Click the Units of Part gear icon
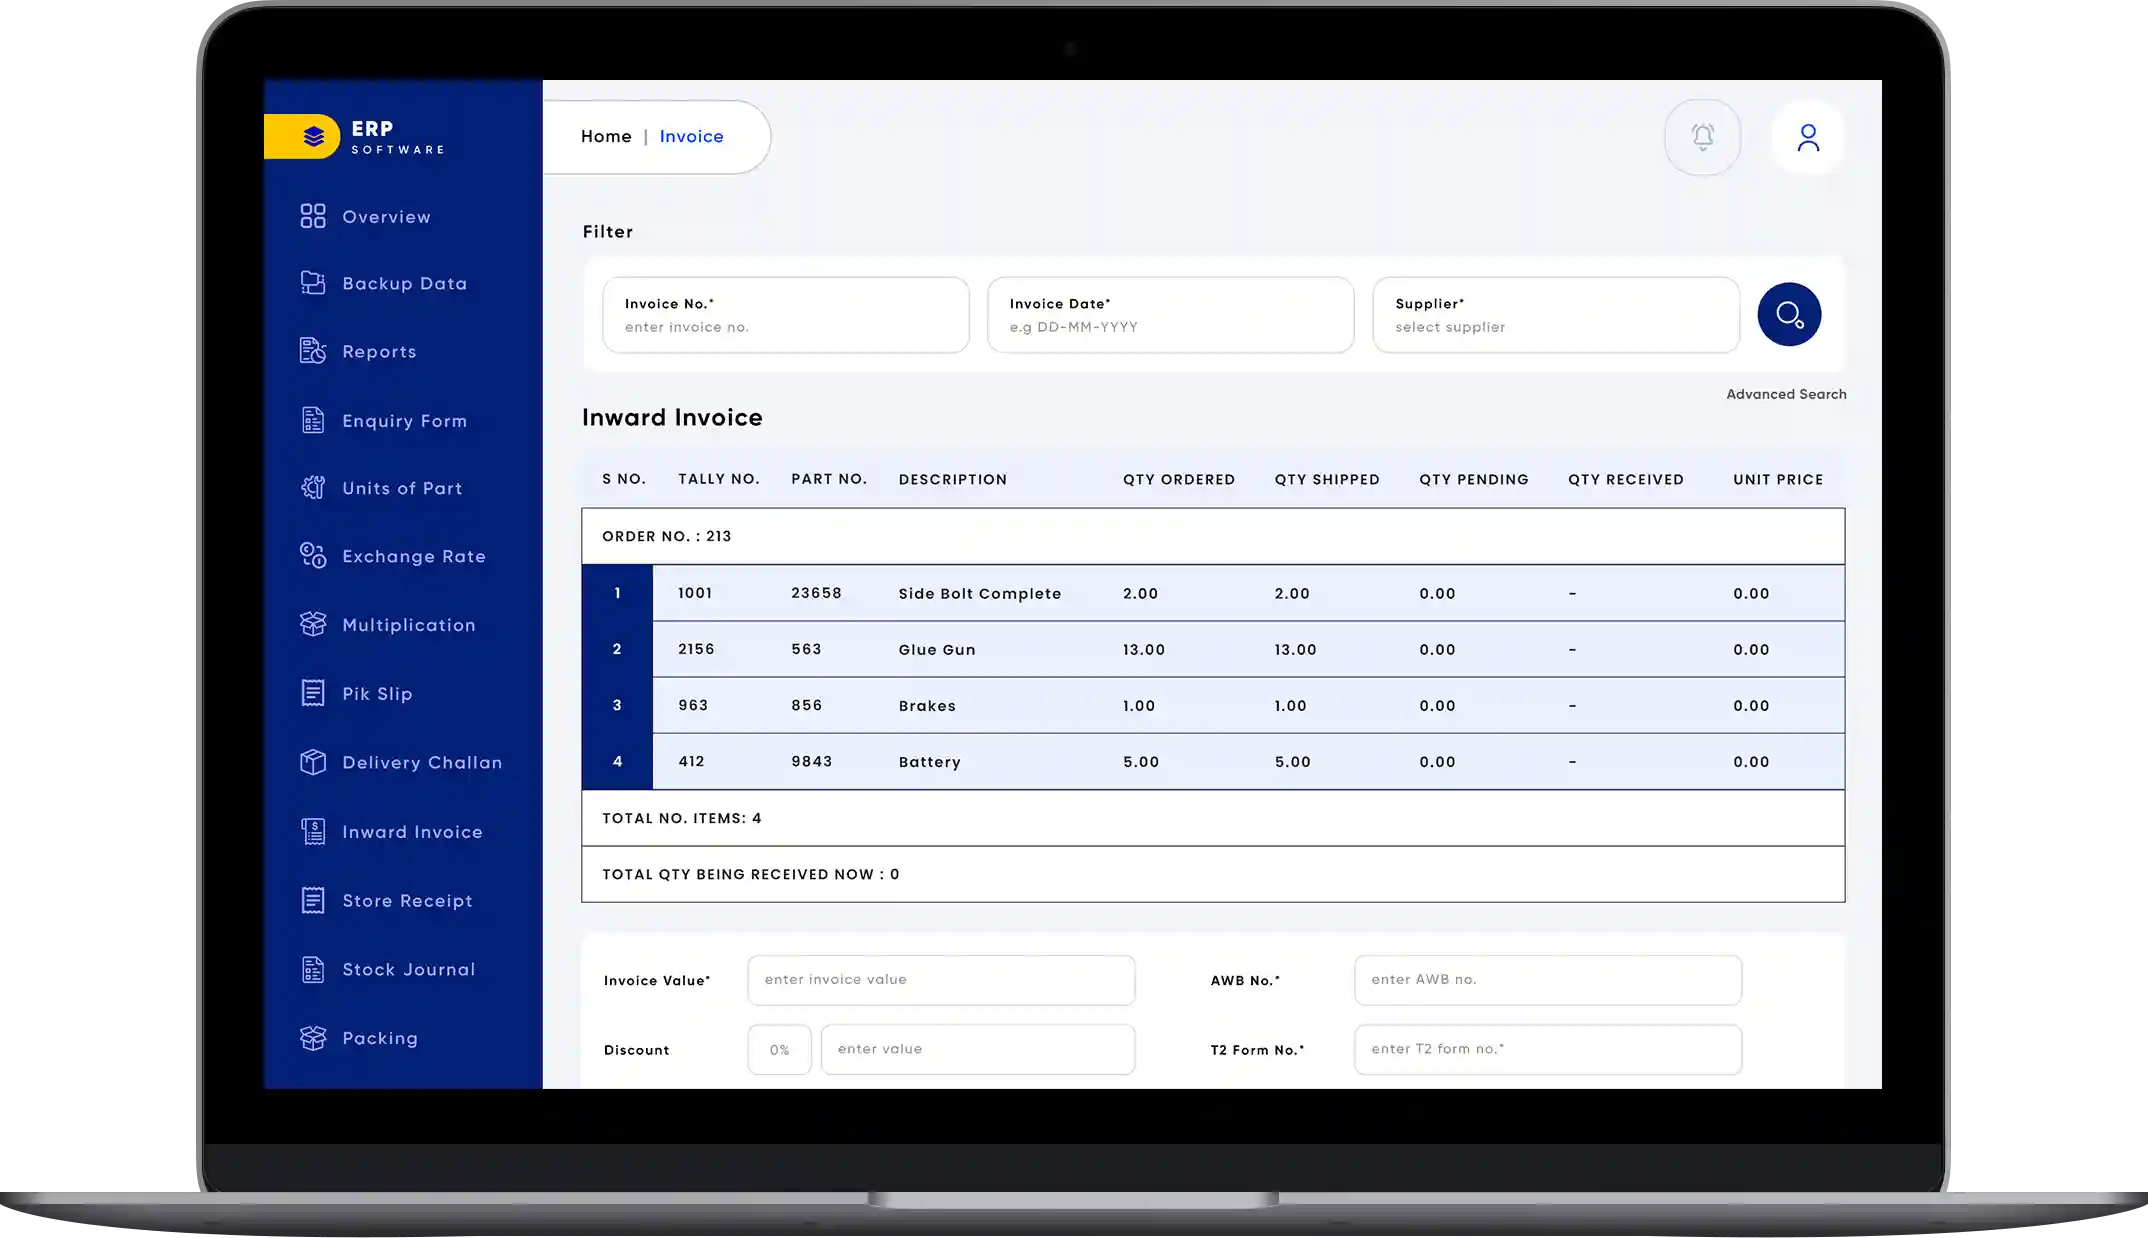2148x1238 pixels. click(313, 487)
